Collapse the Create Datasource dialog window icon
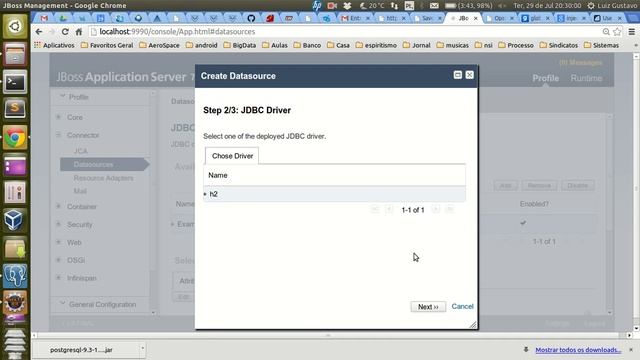The width and height of the screenshot is (640, 360). pyautogui.click(x=458, y=75)
